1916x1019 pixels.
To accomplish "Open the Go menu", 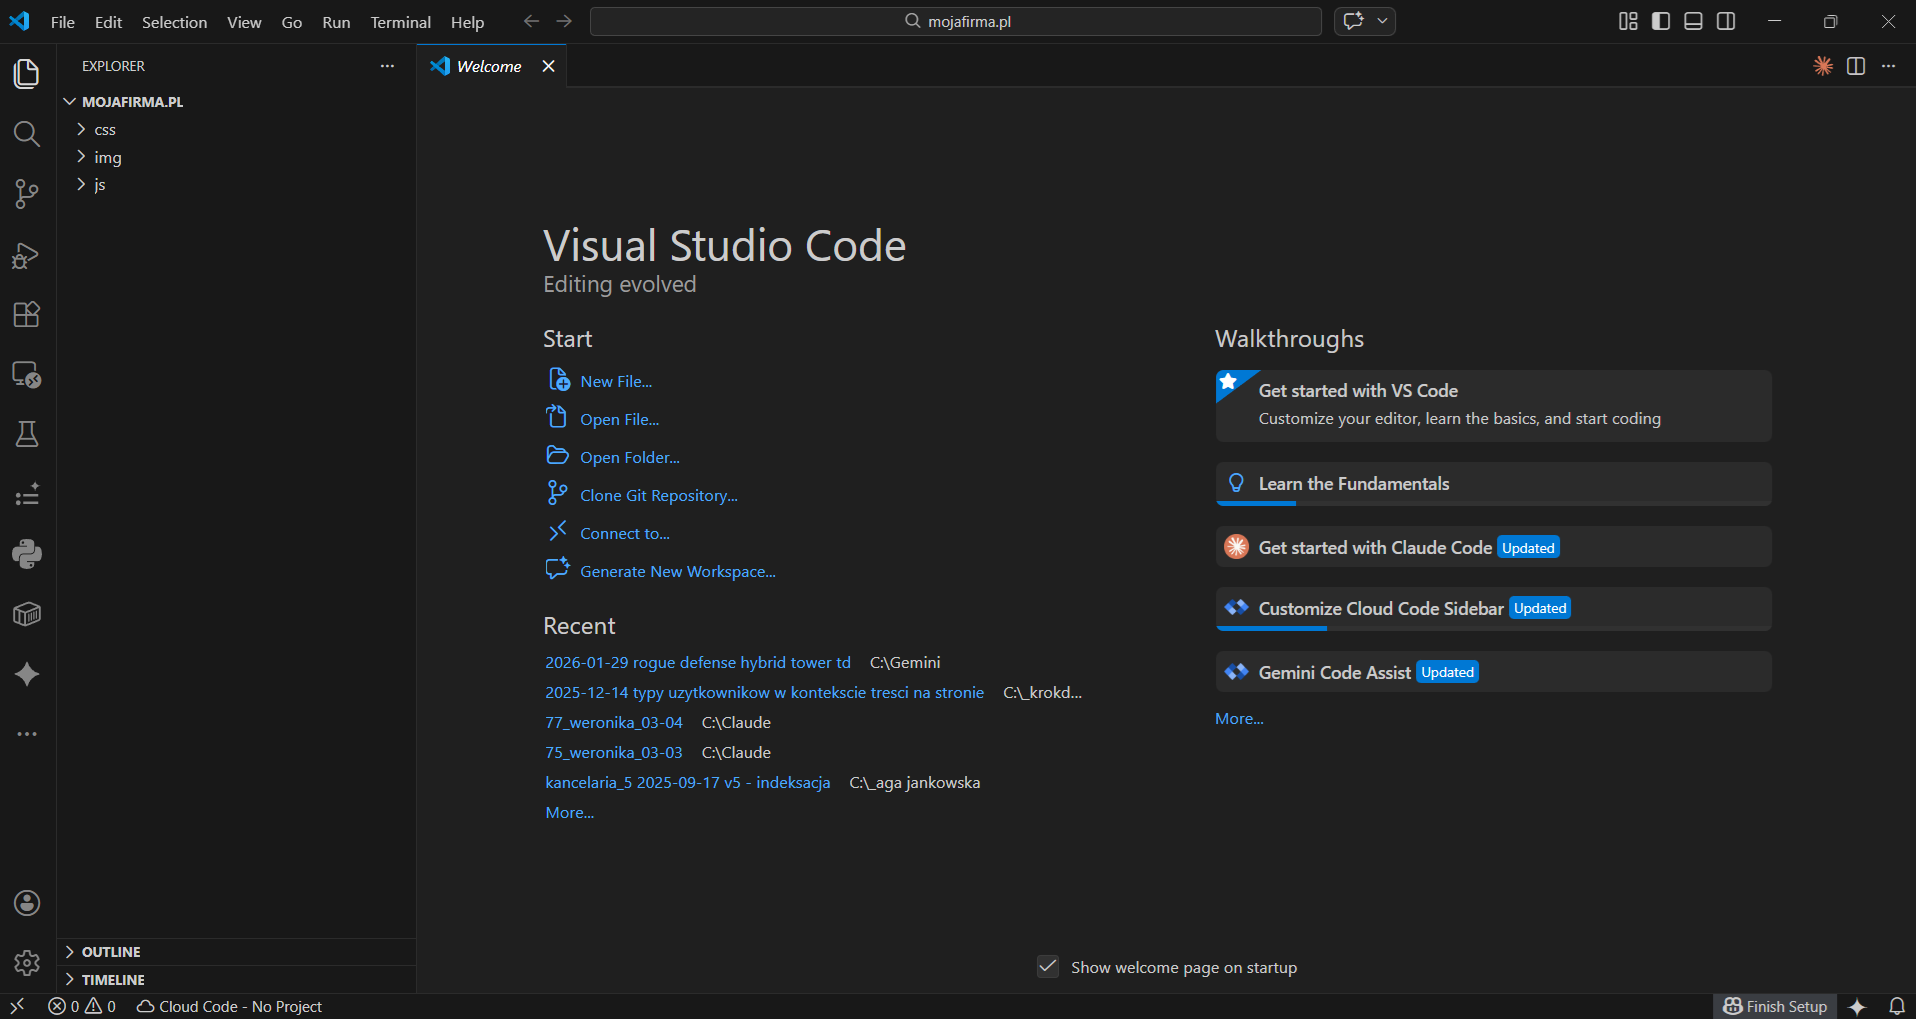I will 290,21.
